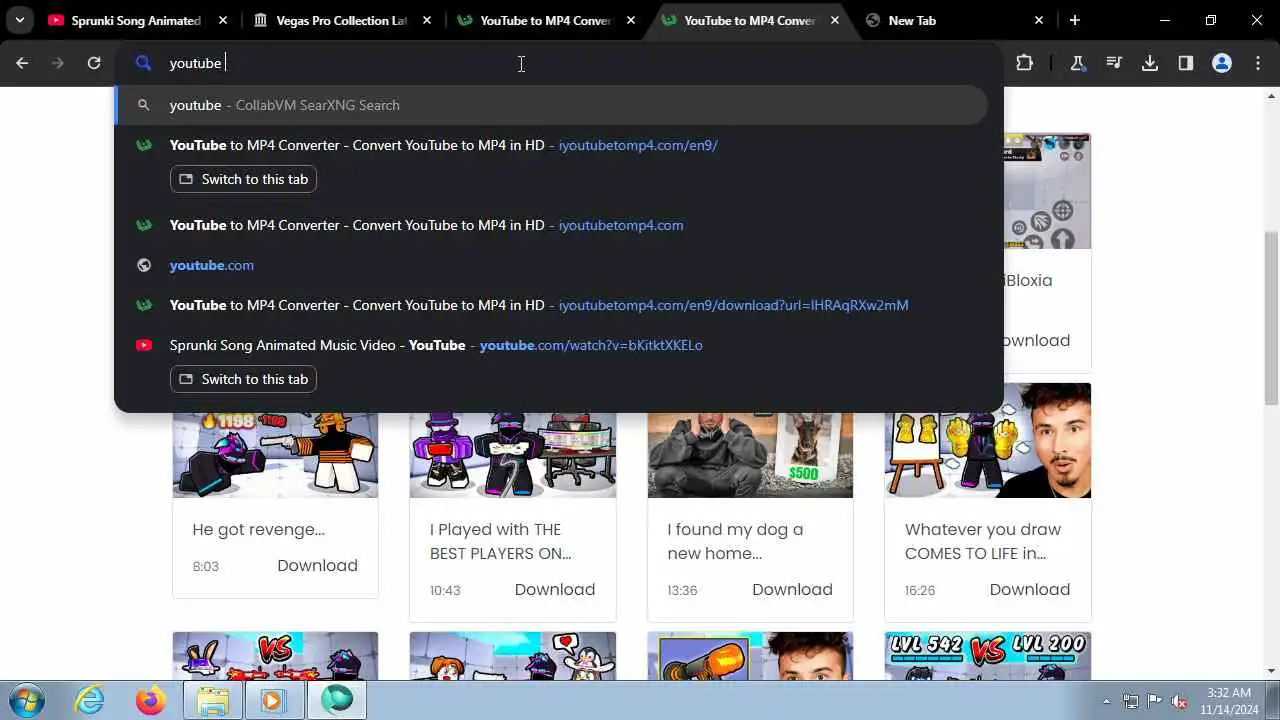Open Chrome Labs flask icon
This screenshot has width=1280, height=720.
pos(1078,63)
